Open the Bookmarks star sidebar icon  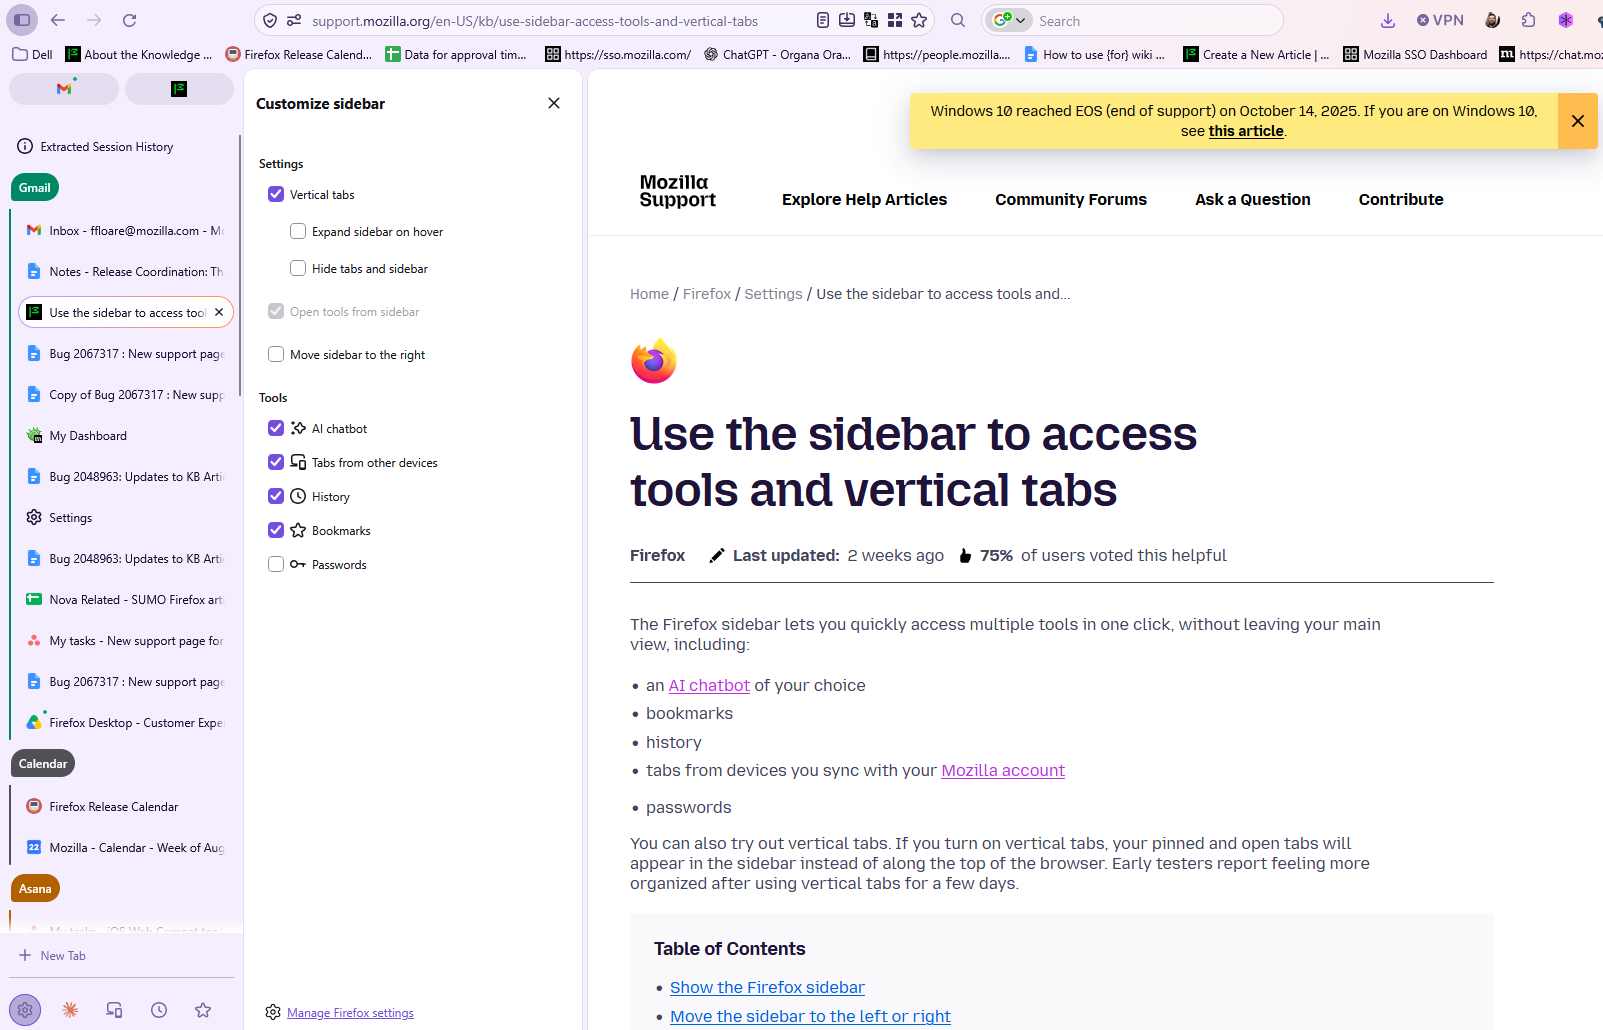point(203,1010)
